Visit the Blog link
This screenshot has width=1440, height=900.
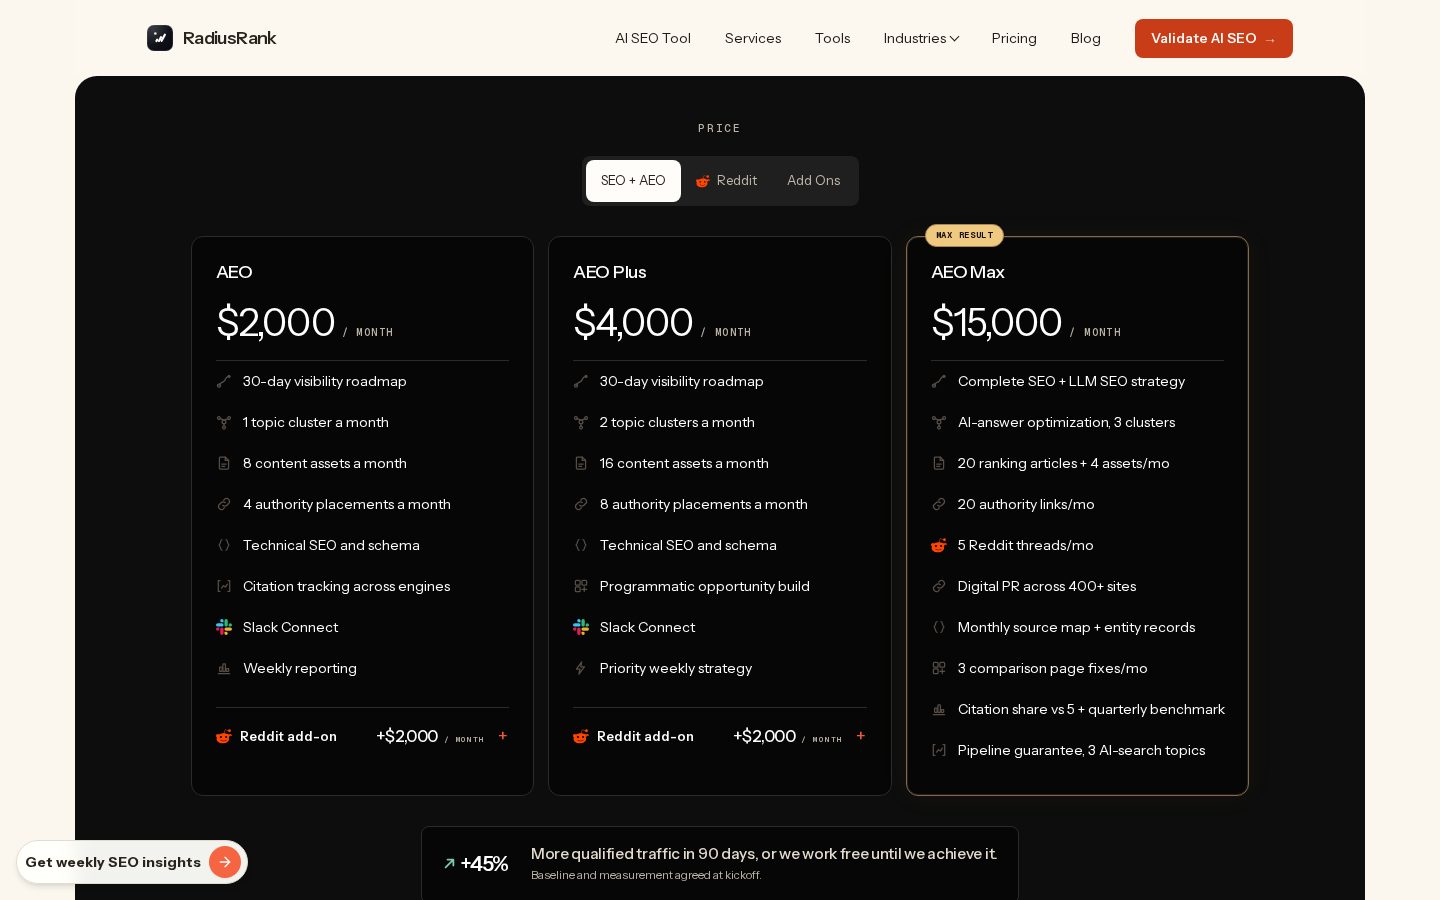[x=1086, y=38]
